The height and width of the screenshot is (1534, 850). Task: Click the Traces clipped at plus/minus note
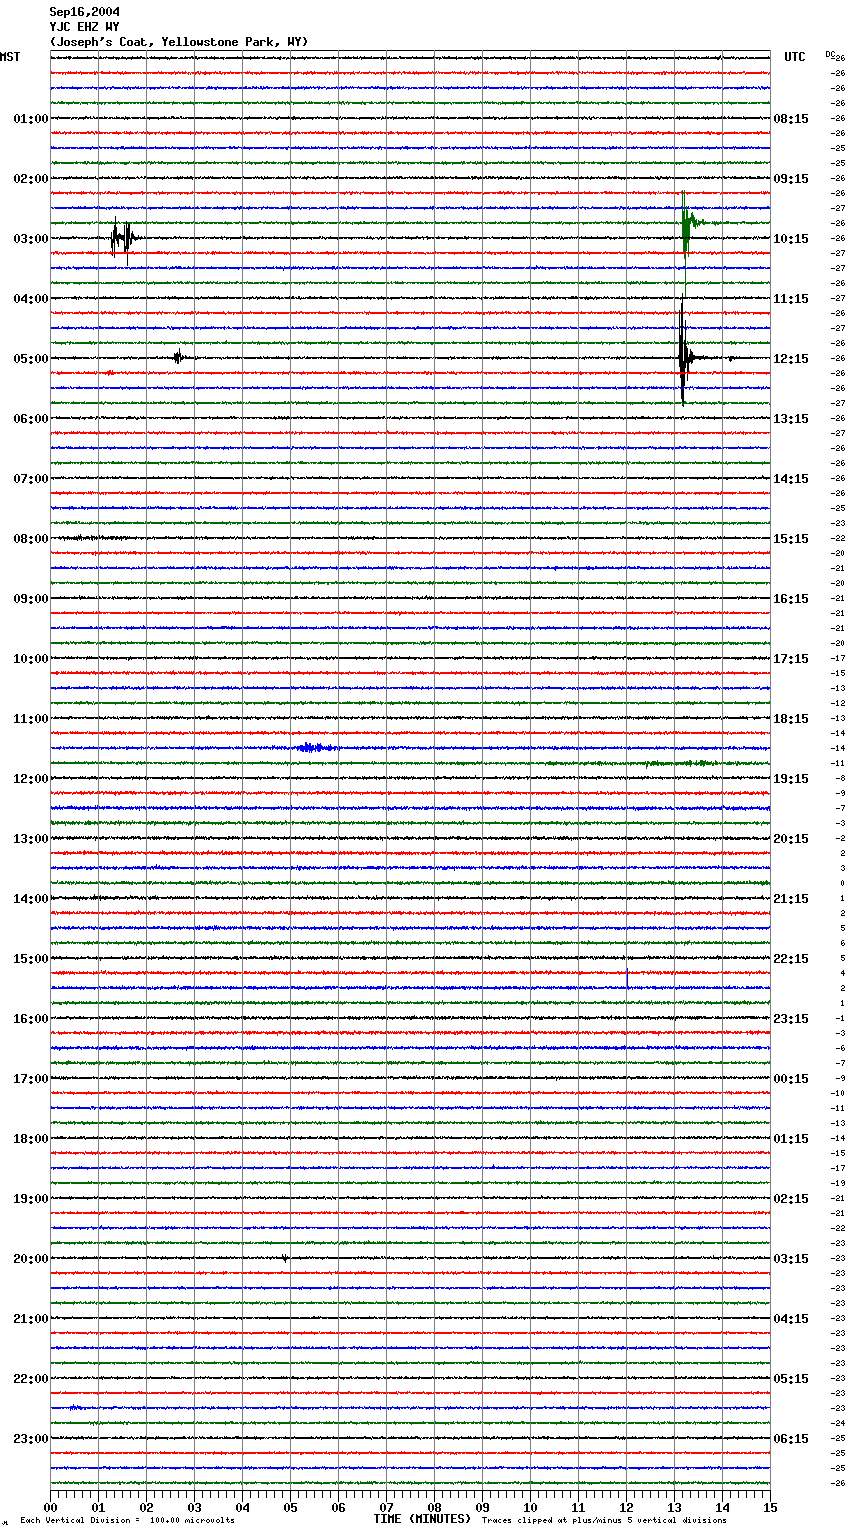pyautogui.click(x=604, y=1521)
